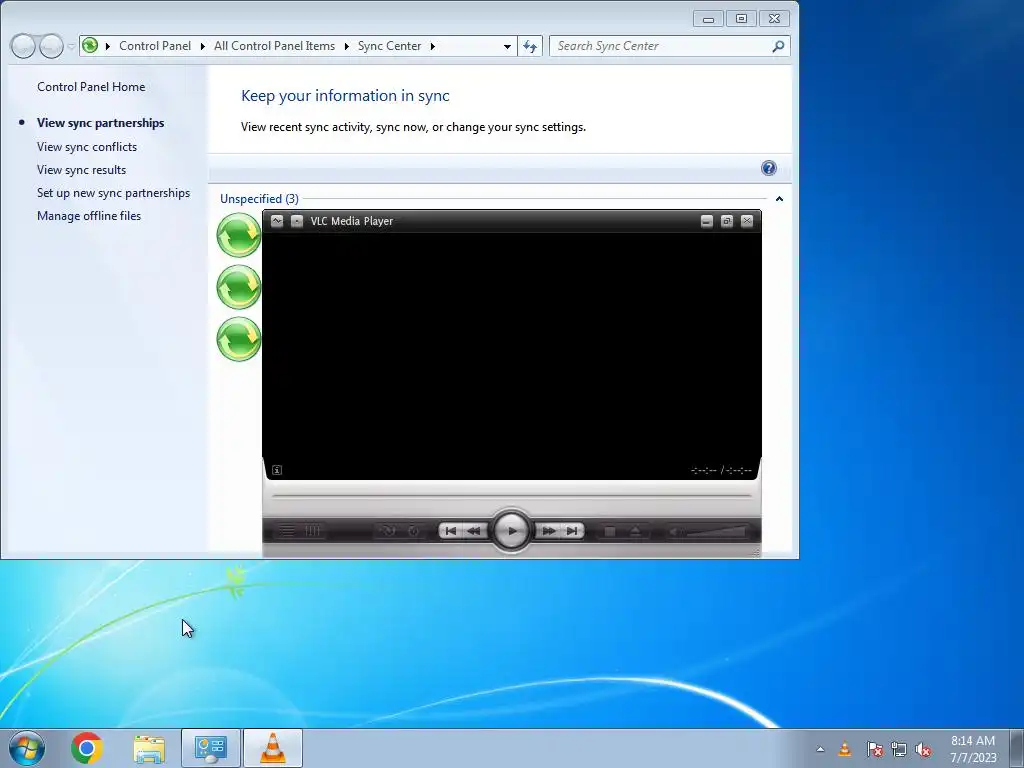Click the media info icon in VLC
1024x768 pixels.
(277, 470)
